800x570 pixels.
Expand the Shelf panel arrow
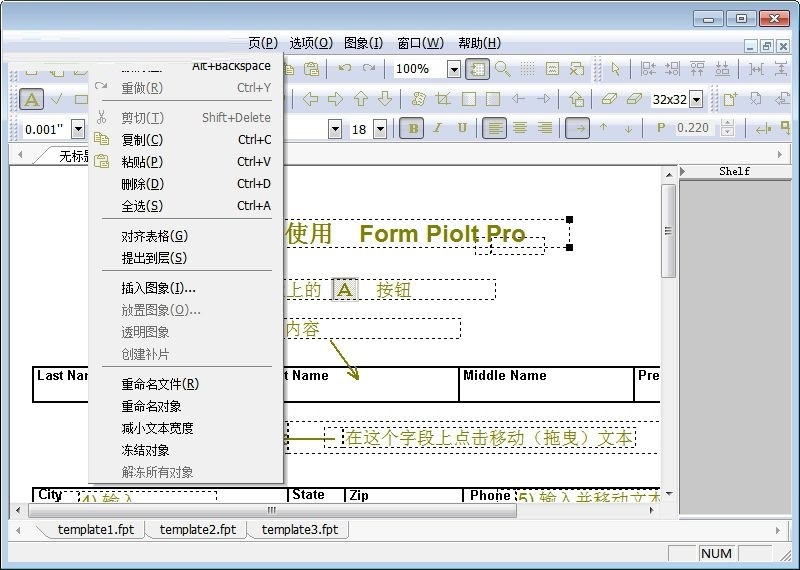point(683,171)
